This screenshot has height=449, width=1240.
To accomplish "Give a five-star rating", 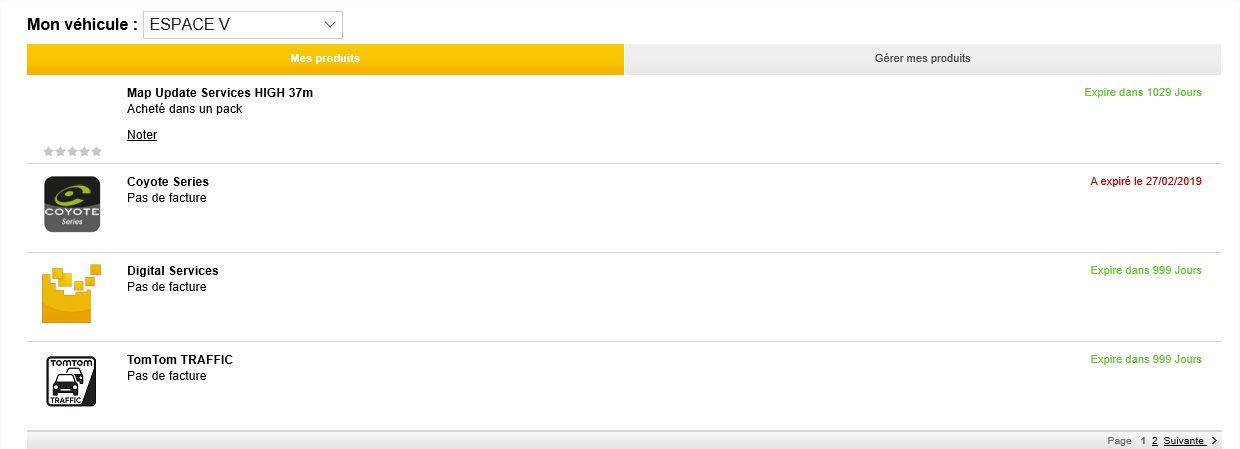I will [x=97, y=151].
